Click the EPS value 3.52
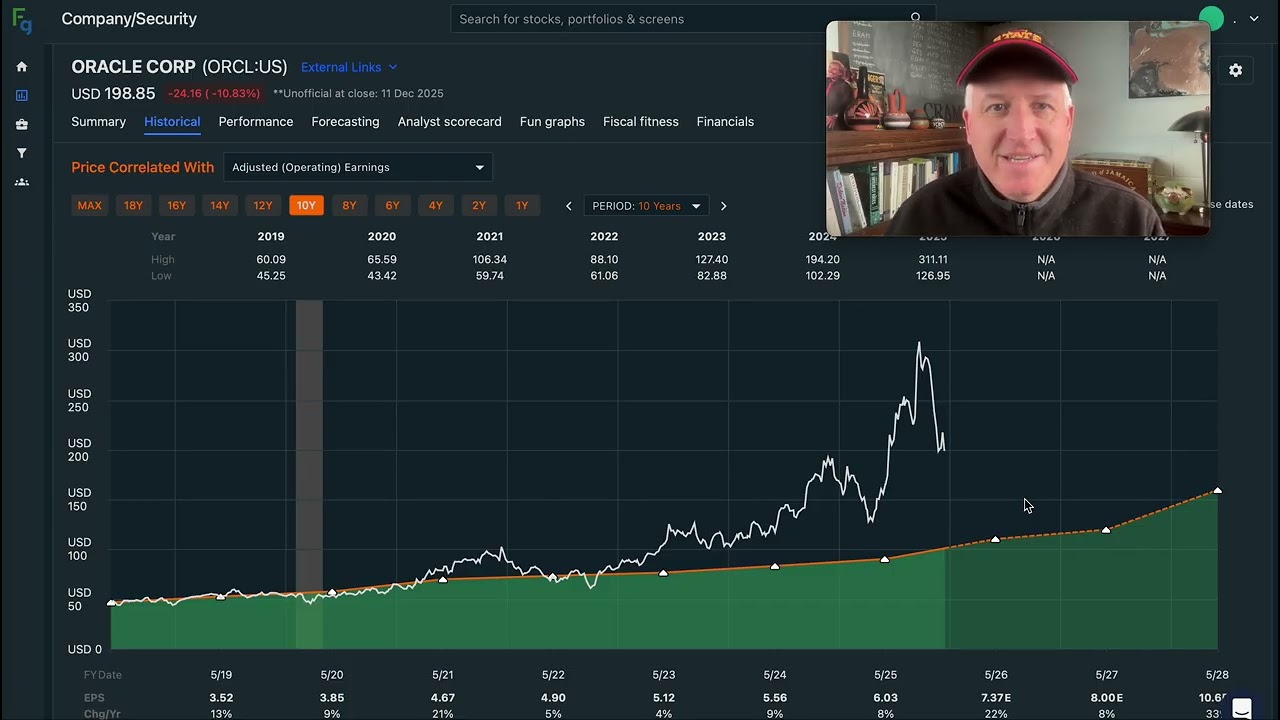 coord(221,698)
